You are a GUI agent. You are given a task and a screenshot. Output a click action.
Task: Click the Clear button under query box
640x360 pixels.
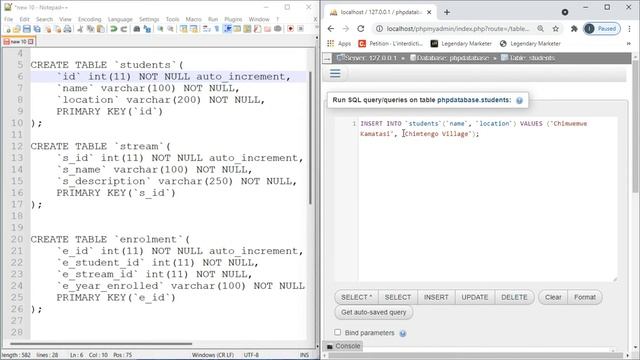tap(553, 297)
